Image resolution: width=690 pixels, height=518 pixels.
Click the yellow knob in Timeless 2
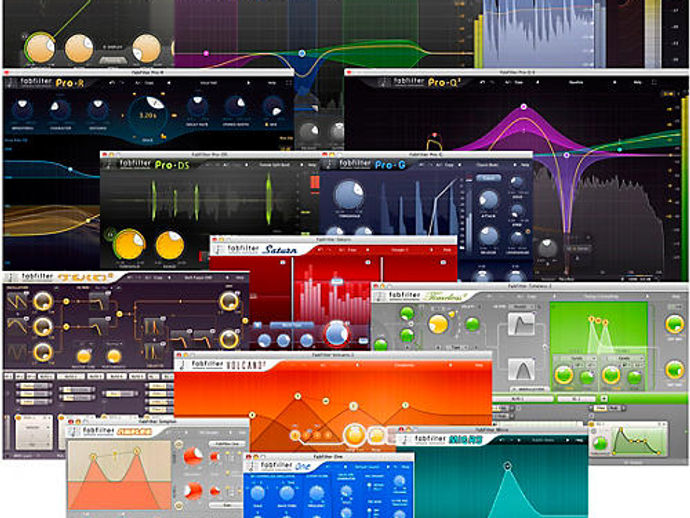pos(438,324)
